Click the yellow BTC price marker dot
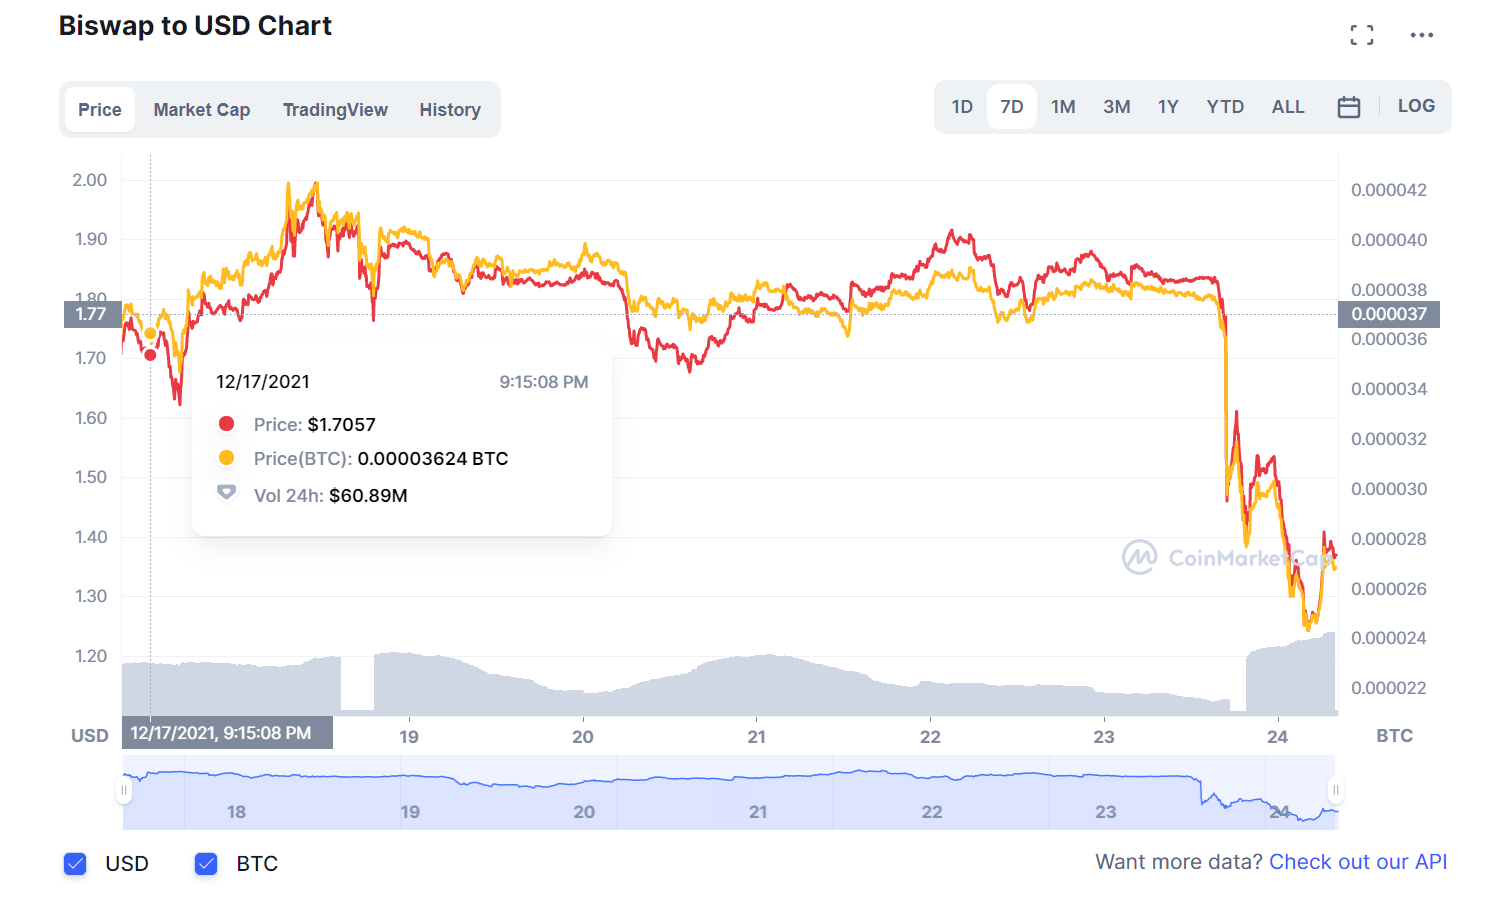The width and height of the screenshot is (1491, 900). [x=150, y=334]
